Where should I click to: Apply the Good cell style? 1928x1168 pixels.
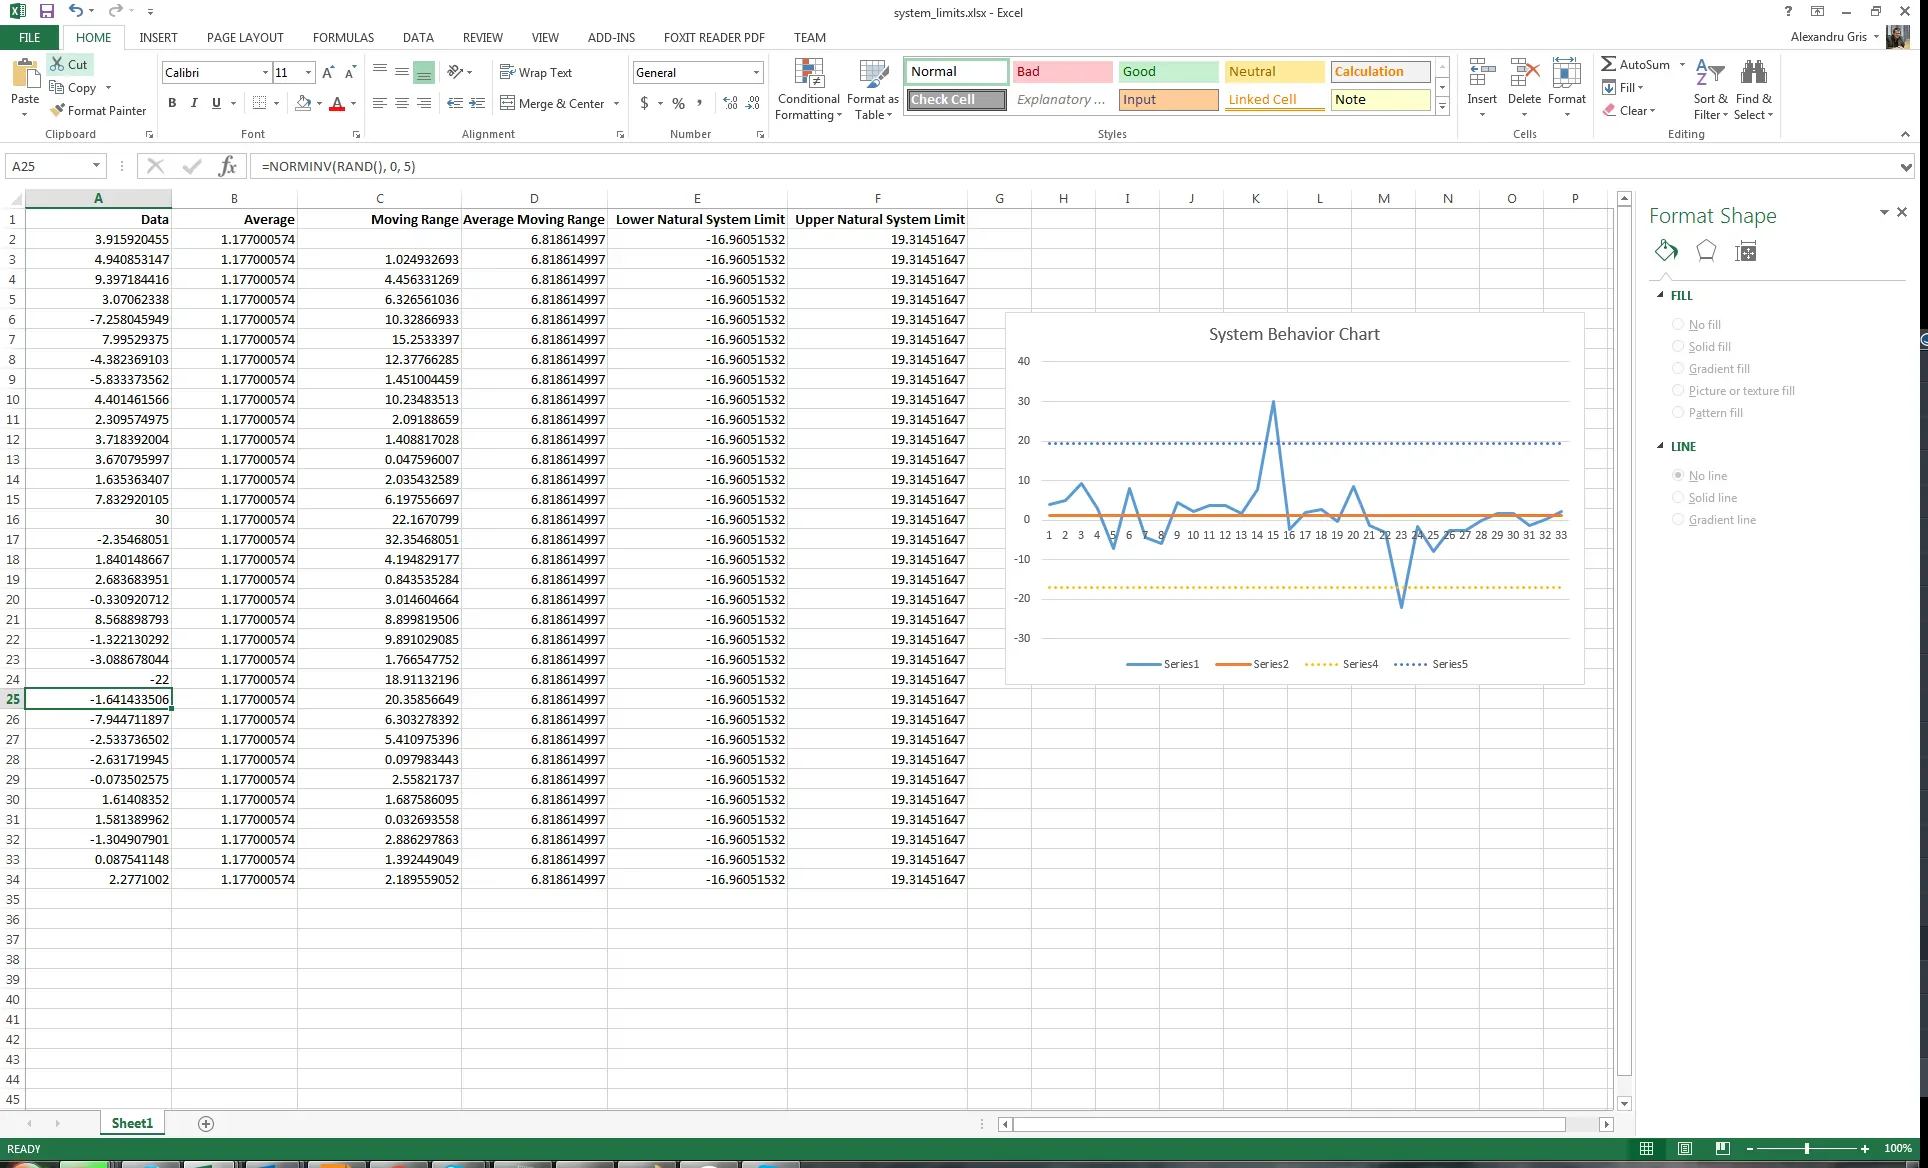[1168, 71]
